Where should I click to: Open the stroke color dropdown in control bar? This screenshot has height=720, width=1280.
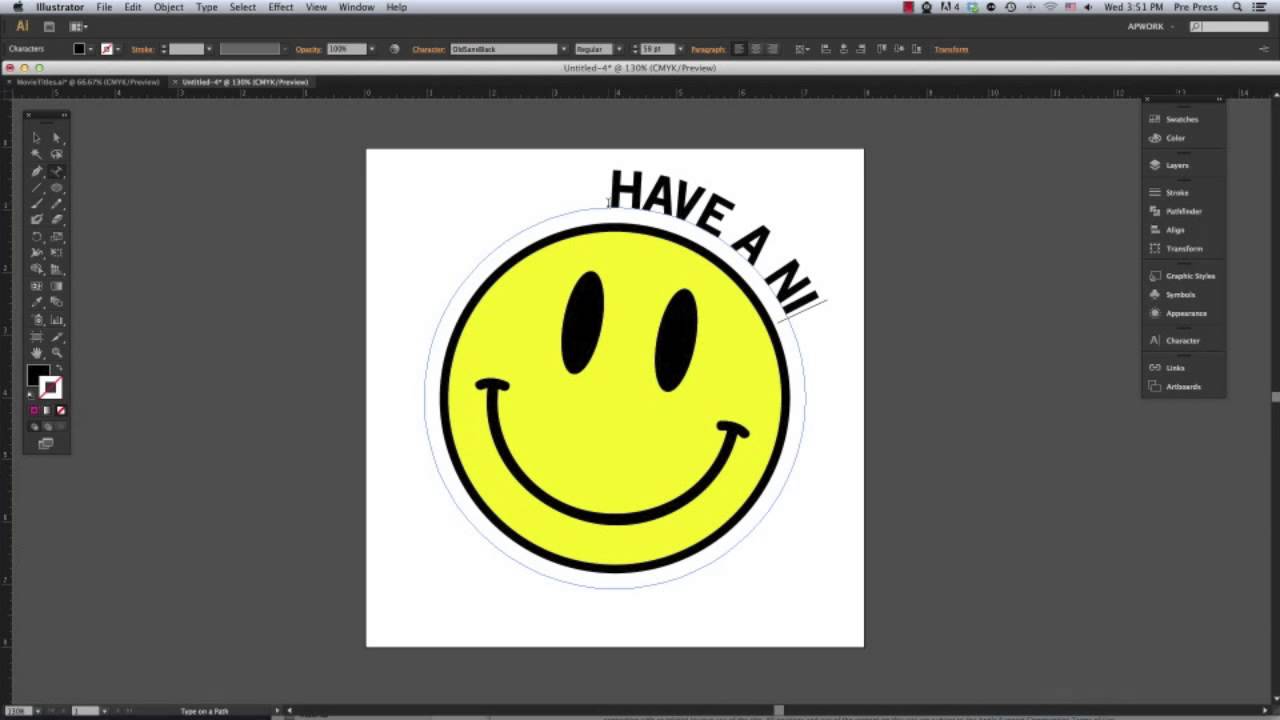pos(117,49)
